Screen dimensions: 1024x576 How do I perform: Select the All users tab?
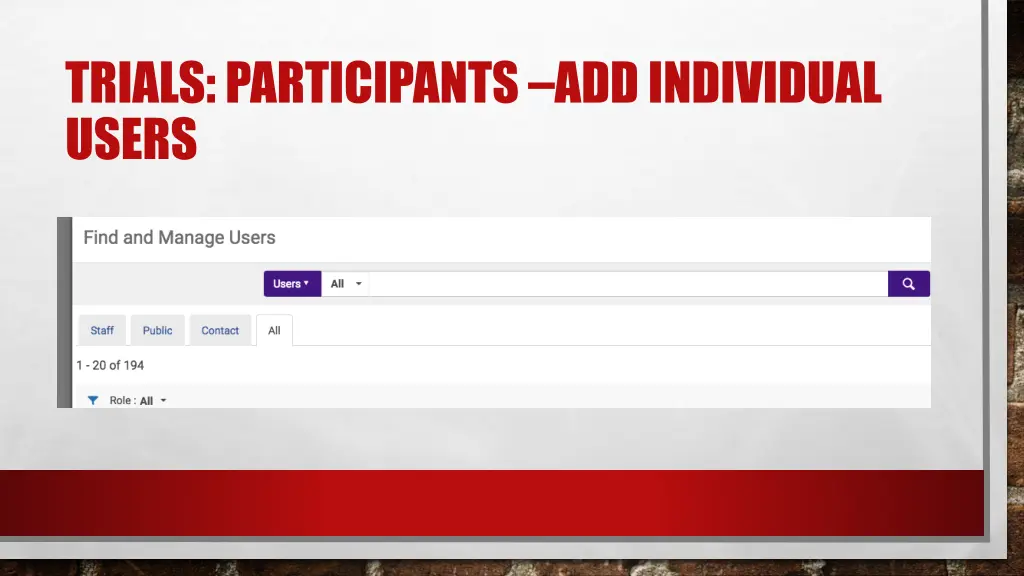tap(274, 330)
